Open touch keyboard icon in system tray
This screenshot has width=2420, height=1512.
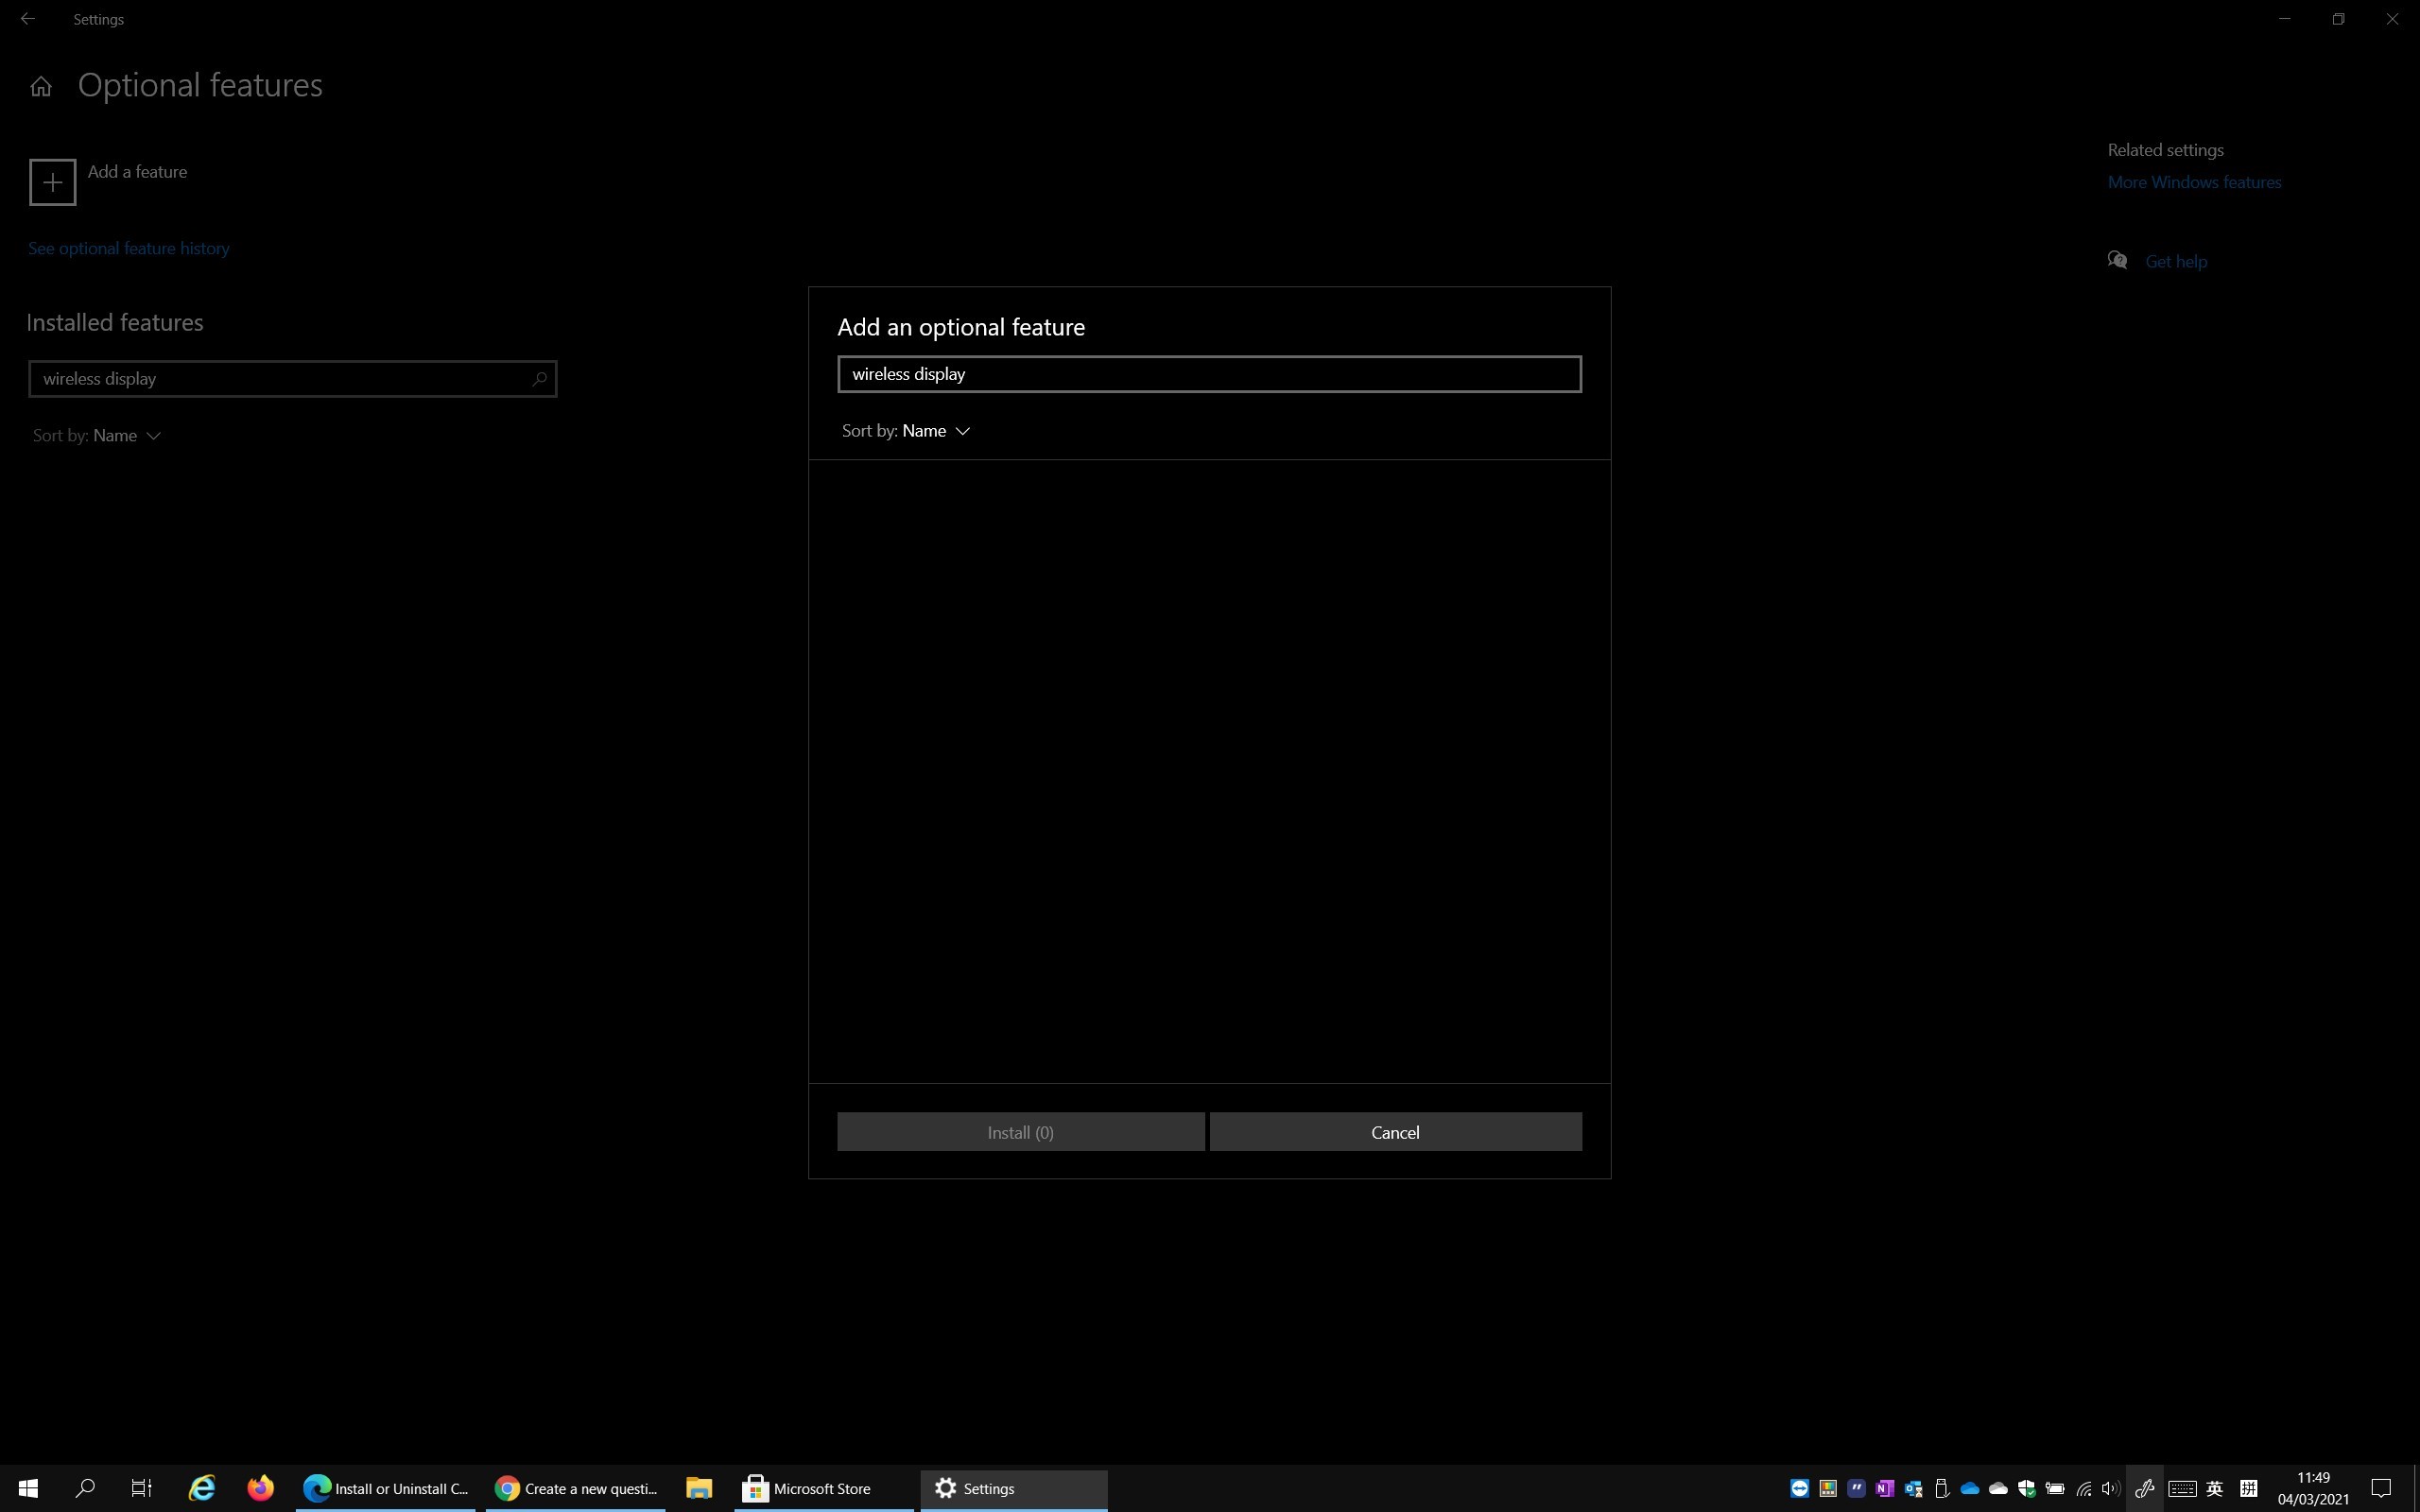[x=2182, y=1488]
